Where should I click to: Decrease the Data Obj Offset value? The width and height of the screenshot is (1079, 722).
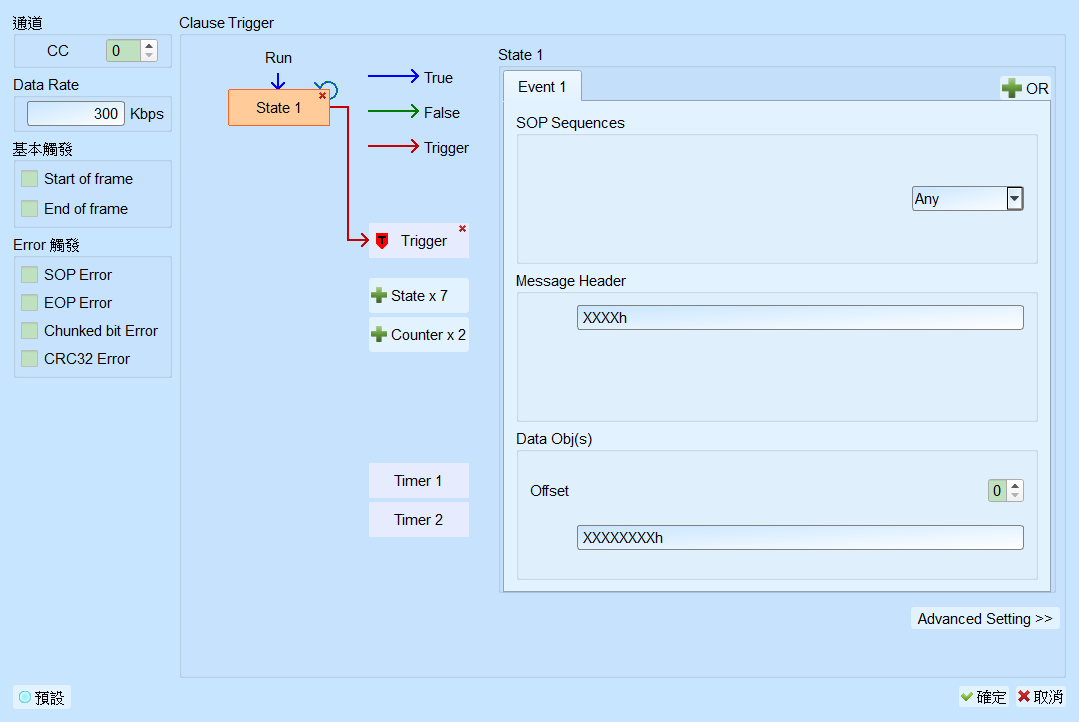pos(1015,496)
